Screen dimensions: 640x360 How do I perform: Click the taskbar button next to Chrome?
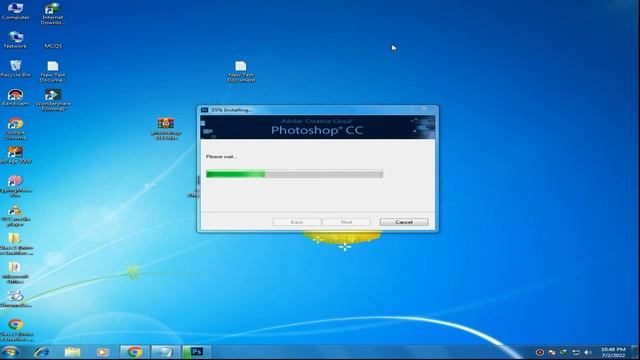(x=165, y=352)
